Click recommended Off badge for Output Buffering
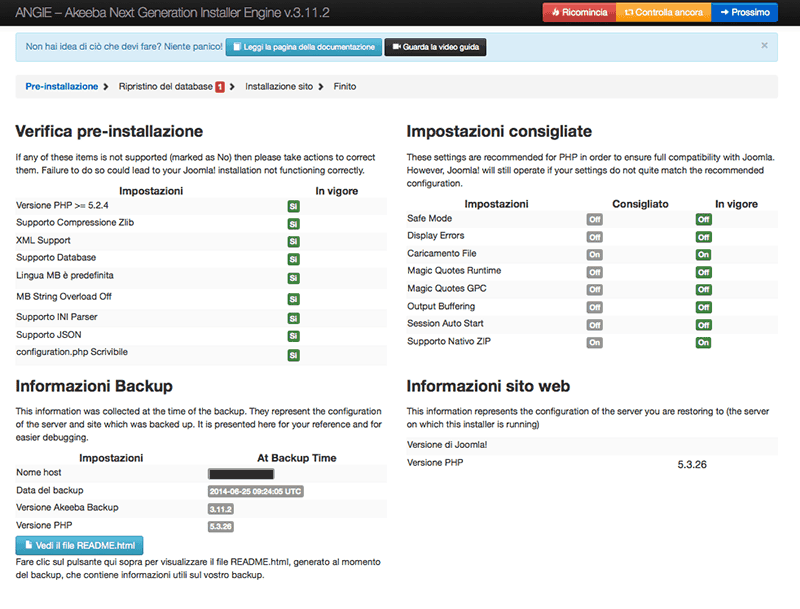The width and height of the screenshot is (800, 609). coord(594,308)
